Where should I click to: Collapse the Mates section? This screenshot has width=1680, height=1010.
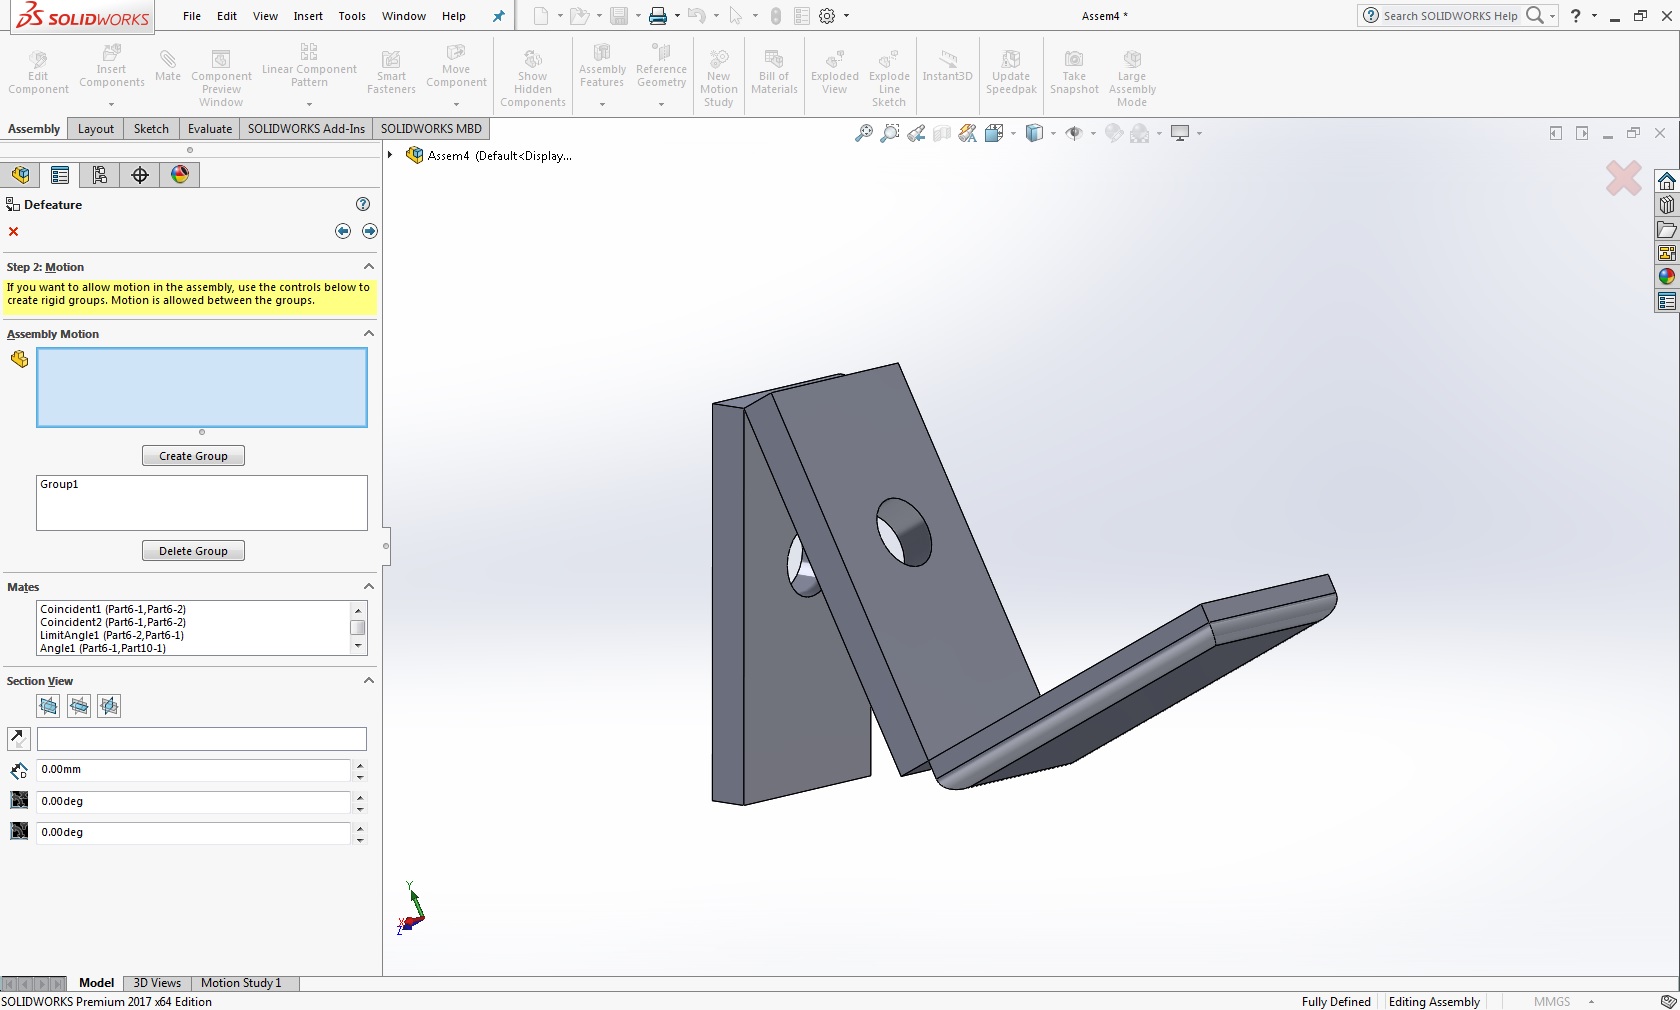[368, 587]
